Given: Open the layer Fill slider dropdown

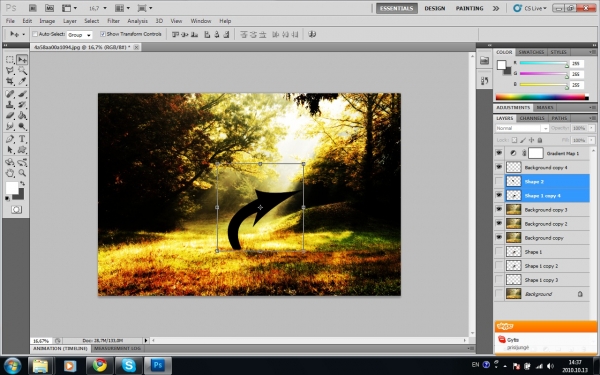Looking at the screenshot, I should (592, 140).
